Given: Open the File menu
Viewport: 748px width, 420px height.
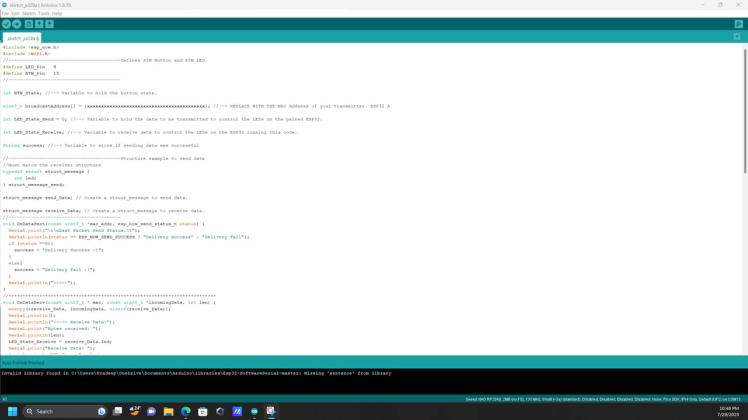Looking at the screenshot, I should click(x=5, y=13).
